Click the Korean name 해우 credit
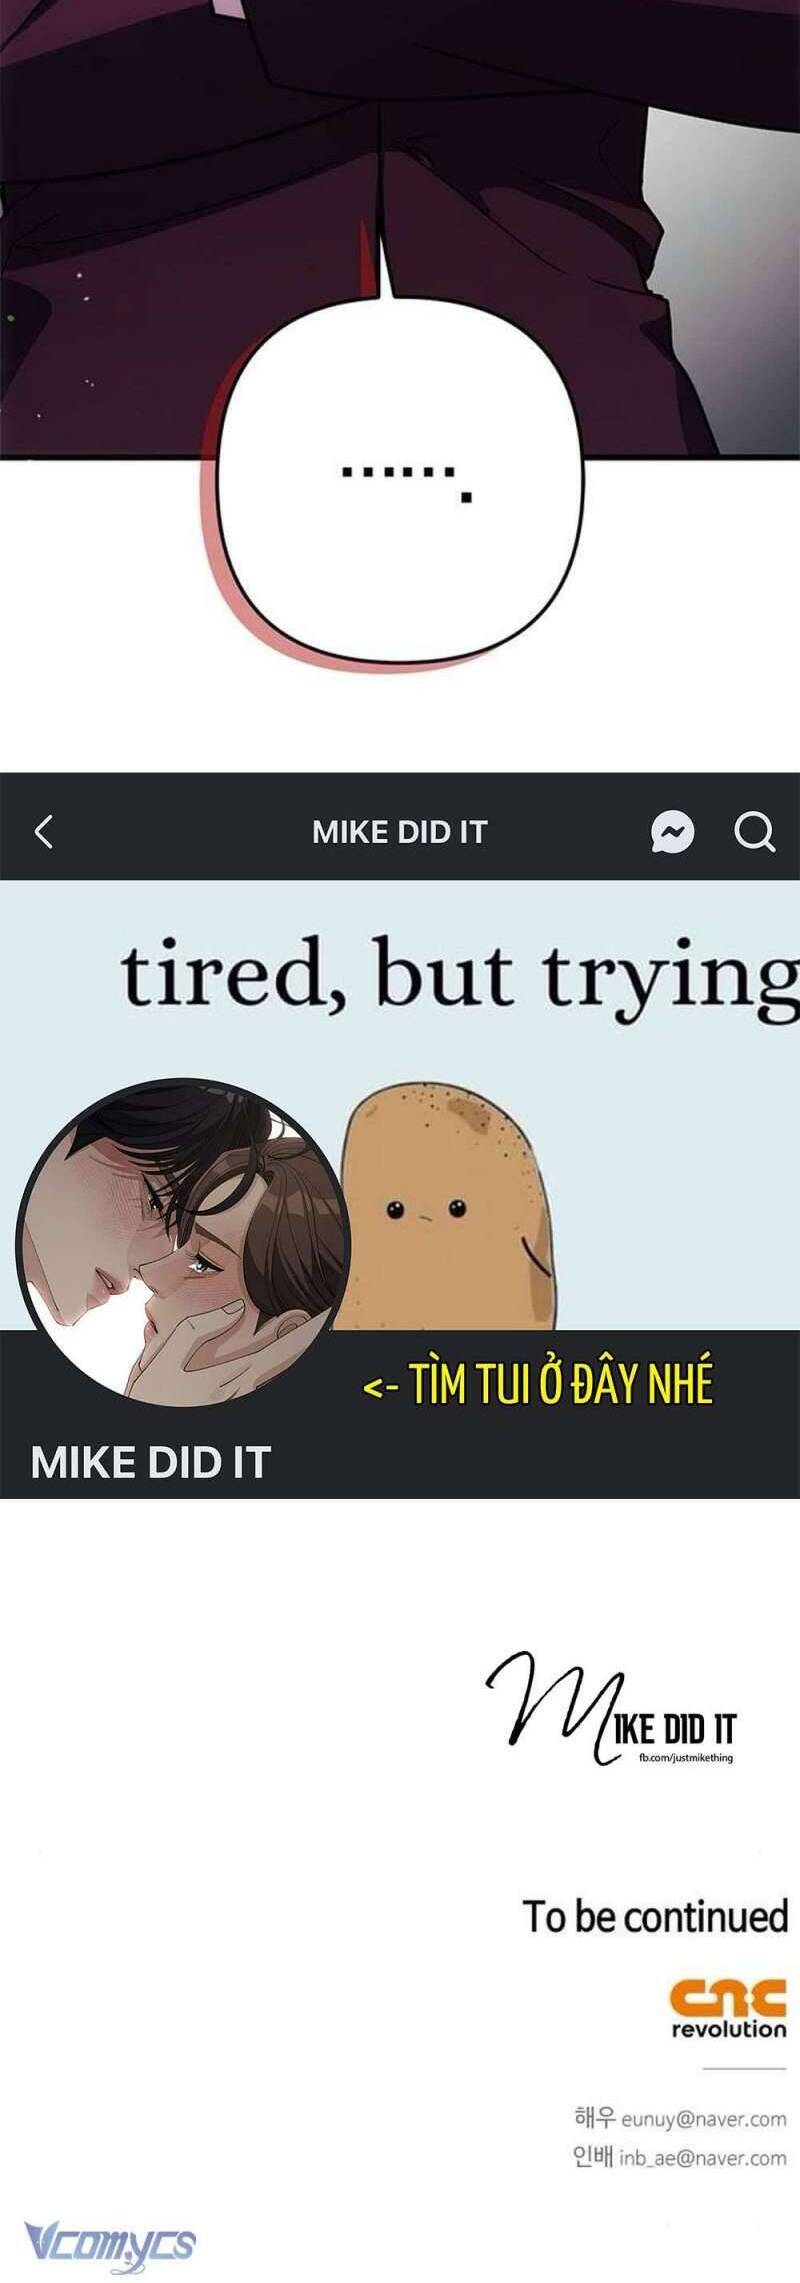This screenshot has height=2283, width=800. tap(595, 2117)
